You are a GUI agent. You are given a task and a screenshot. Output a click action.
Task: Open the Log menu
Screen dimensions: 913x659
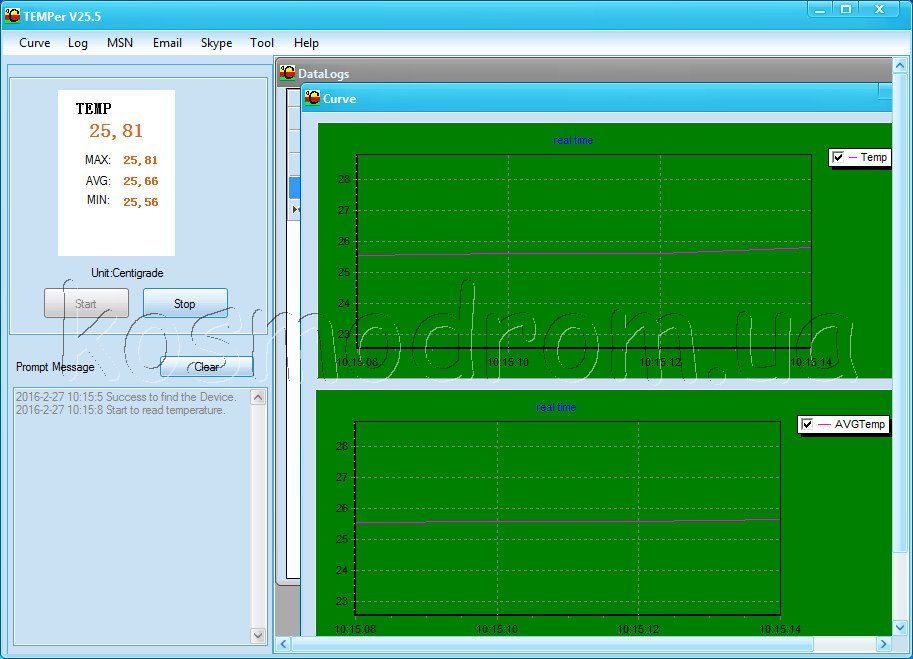coord(78,43)
